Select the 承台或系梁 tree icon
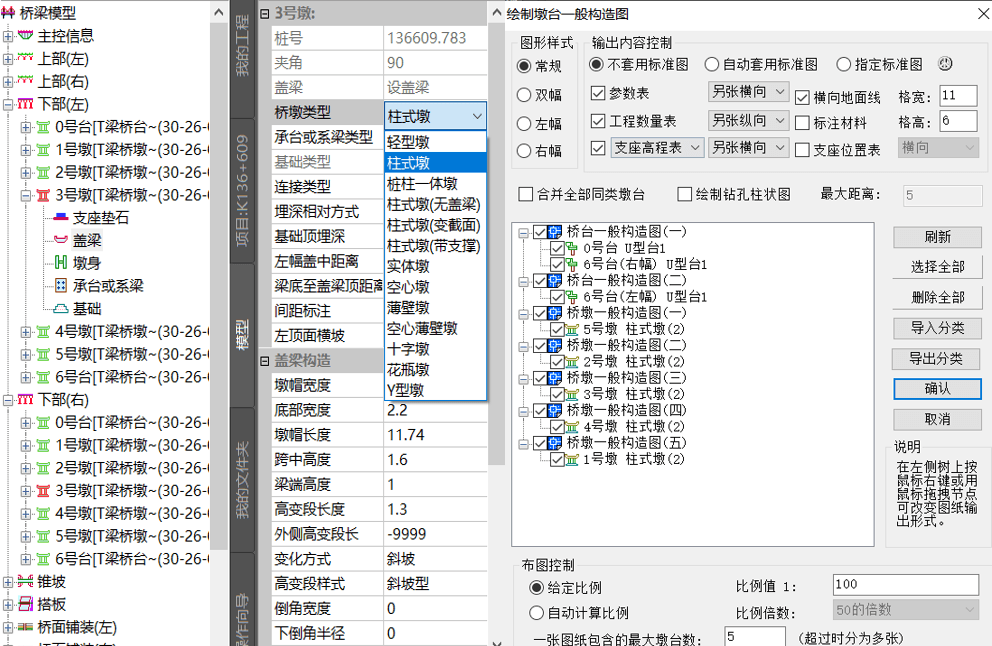The width and height of the screenshot is (992, 646). point(61,286)
